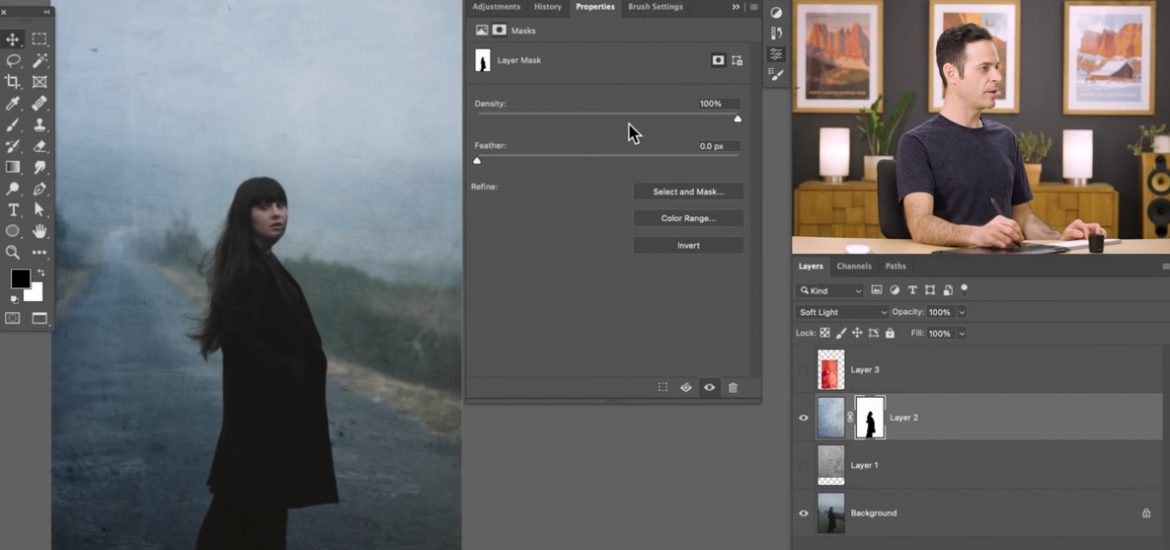
Task: Select the Dodge tool
Action: click(x=13, y=189)
